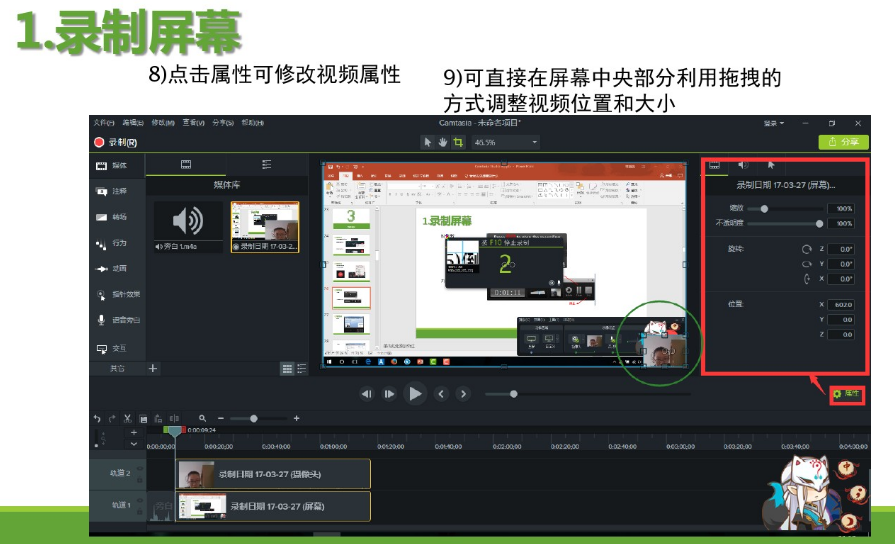Jump to the previous clip marker

point(441,394)
